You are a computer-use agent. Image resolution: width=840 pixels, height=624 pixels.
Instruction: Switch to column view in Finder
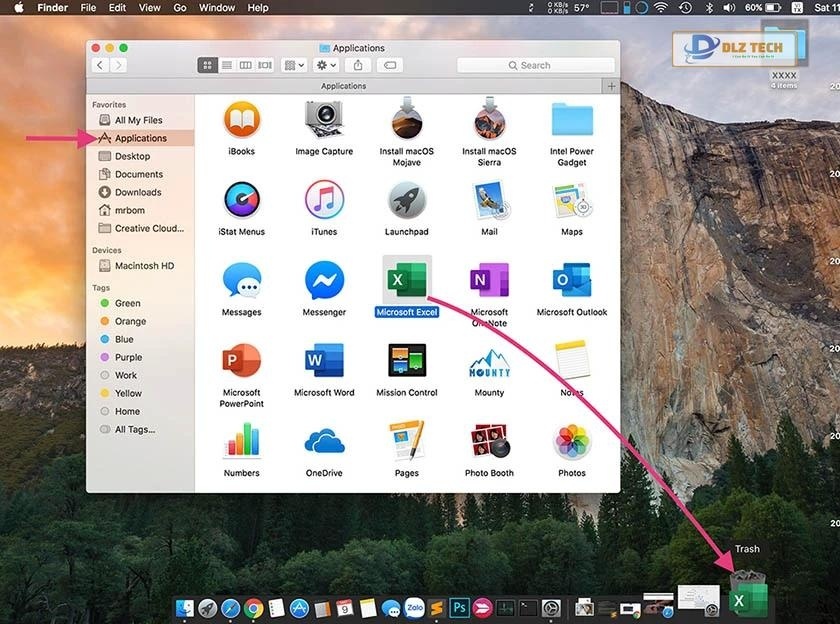(x=245, y=64)
